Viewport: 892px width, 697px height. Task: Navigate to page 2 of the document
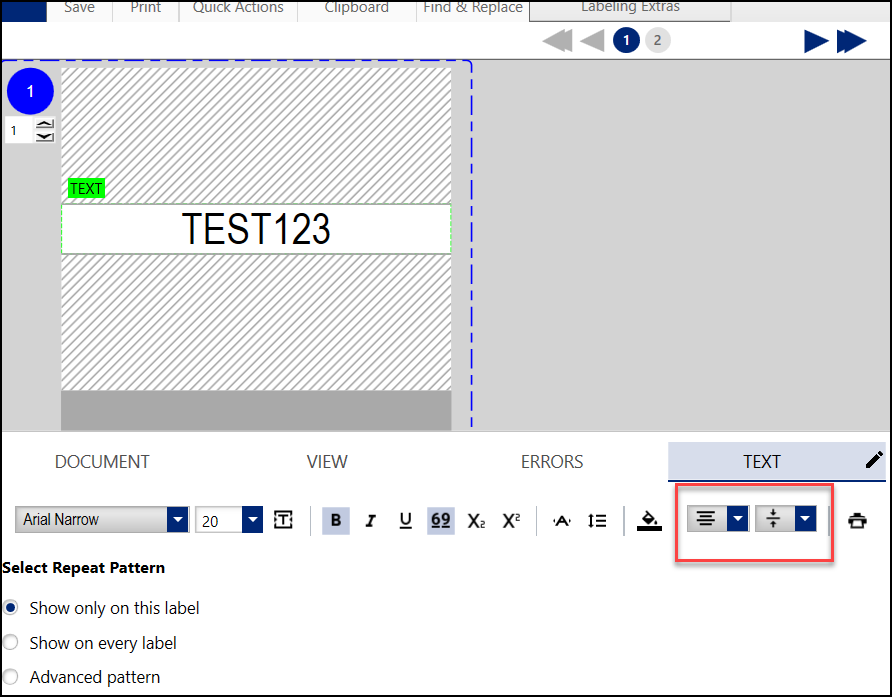659,40
